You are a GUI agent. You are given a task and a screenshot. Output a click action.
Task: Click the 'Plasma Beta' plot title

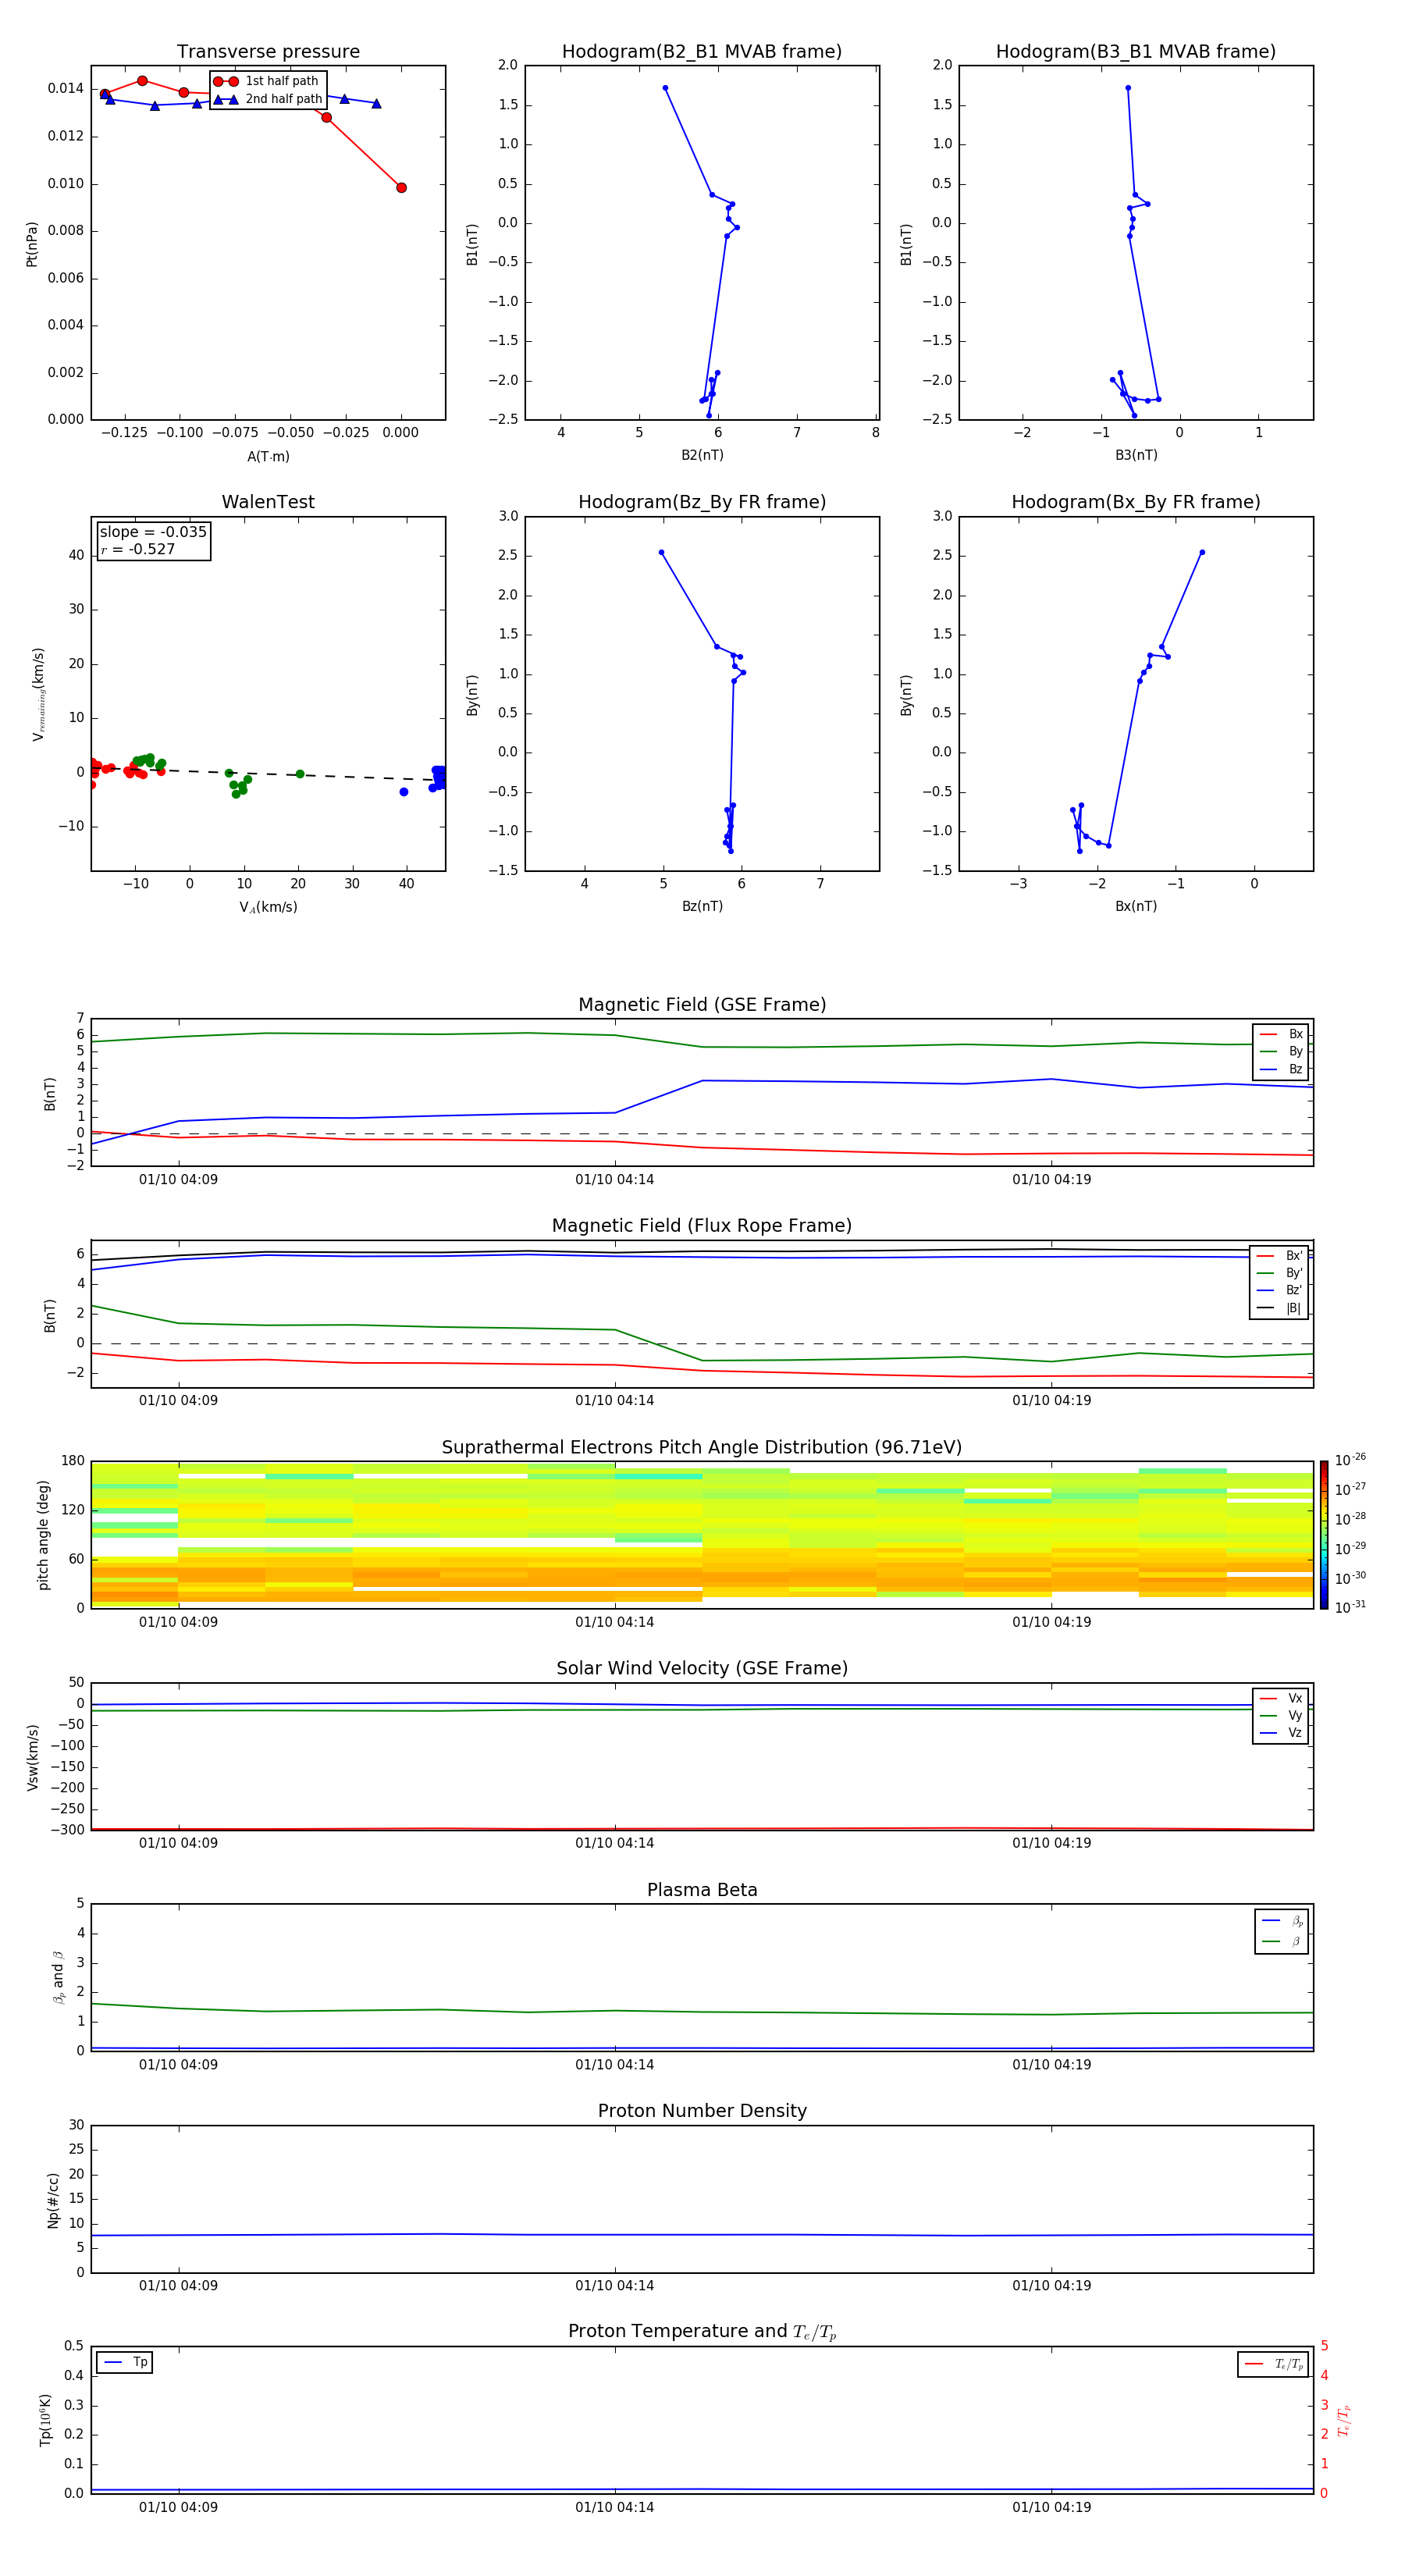click(702, 1890)
